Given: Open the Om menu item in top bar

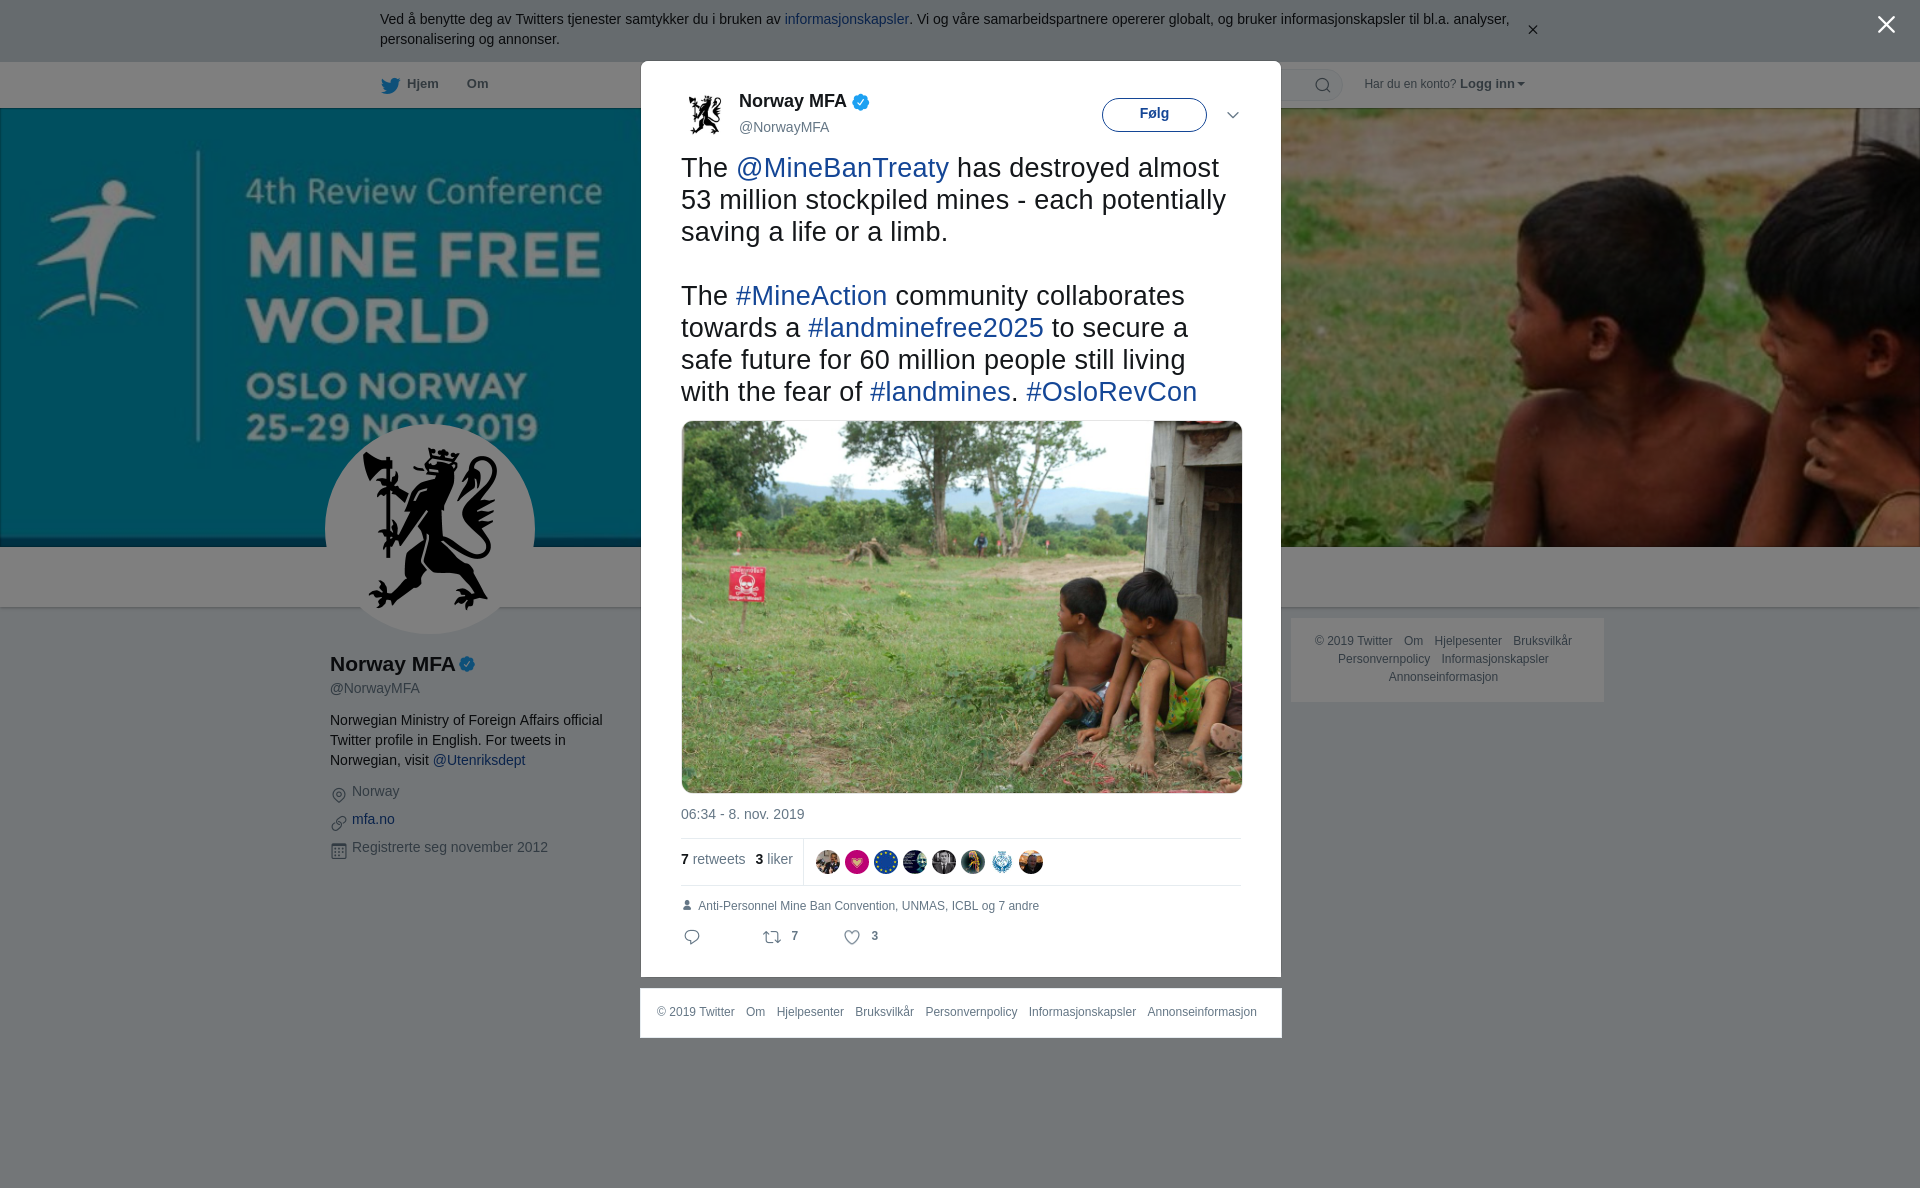Looking at the screenshot, I should (477, 84).
